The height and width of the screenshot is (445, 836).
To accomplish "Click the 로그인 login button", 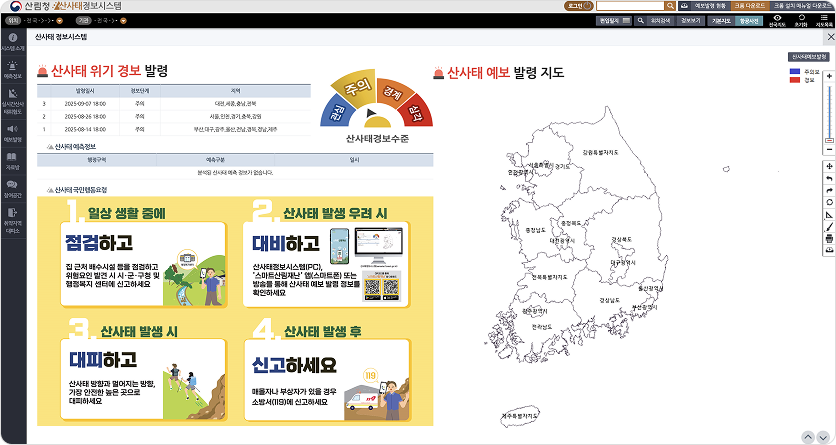I will pos(576,6).
